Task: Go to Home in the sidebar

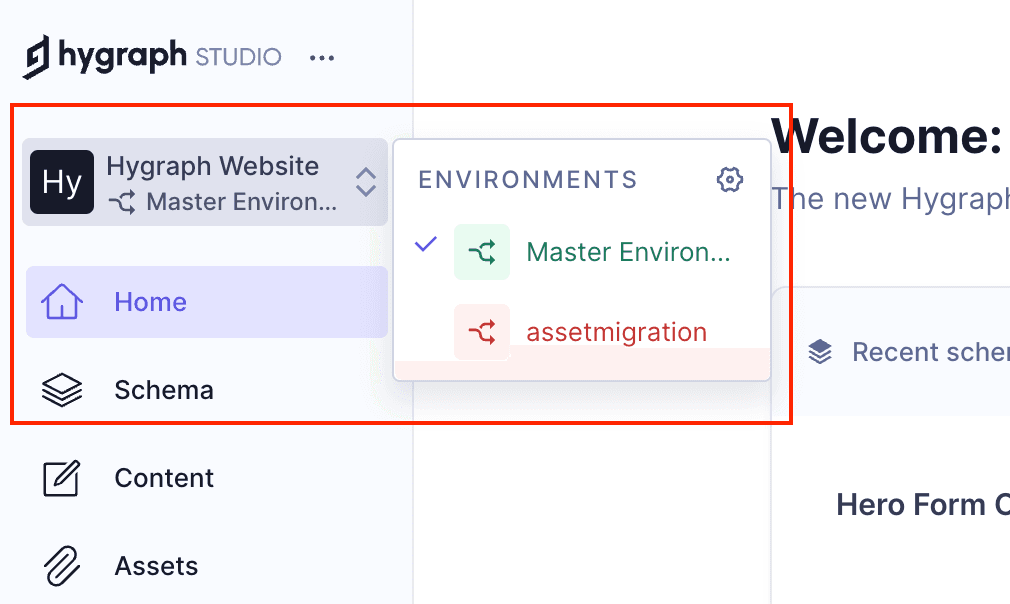Action: [x=150, y=302]
